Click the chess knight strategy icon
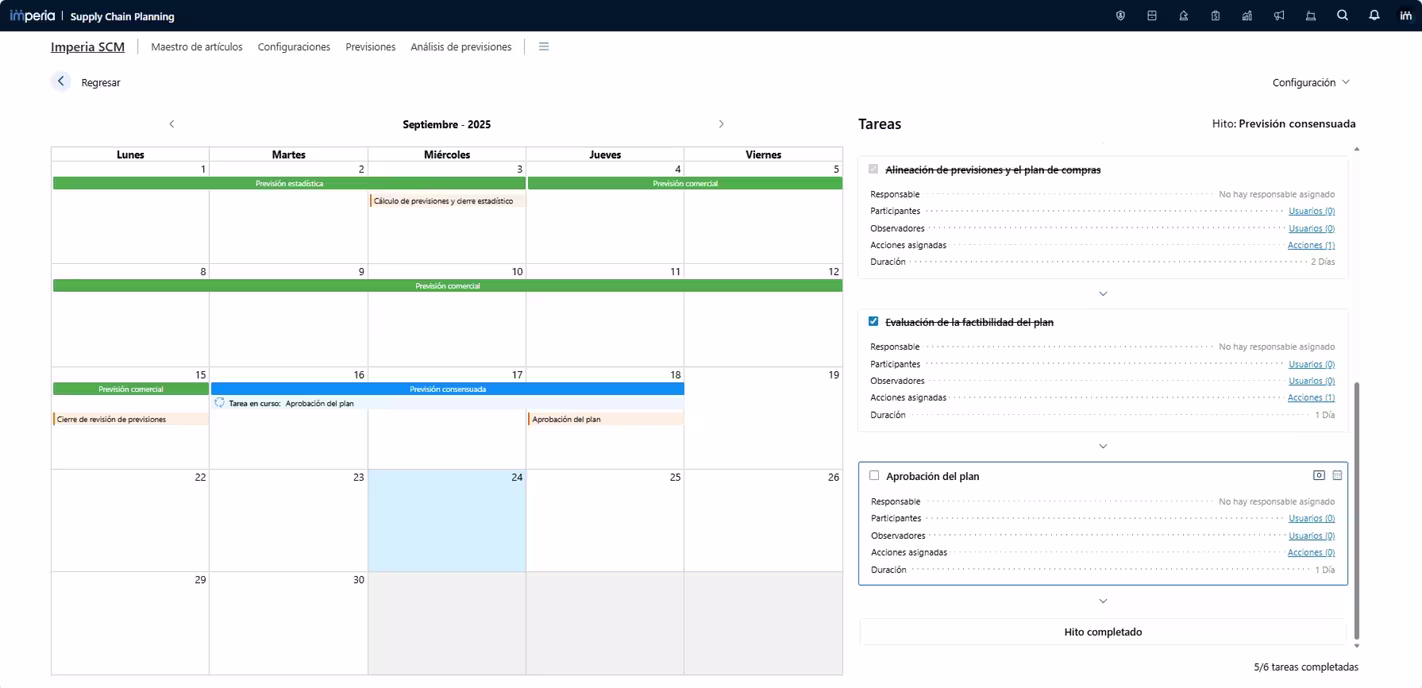 tap(1183, 16)
